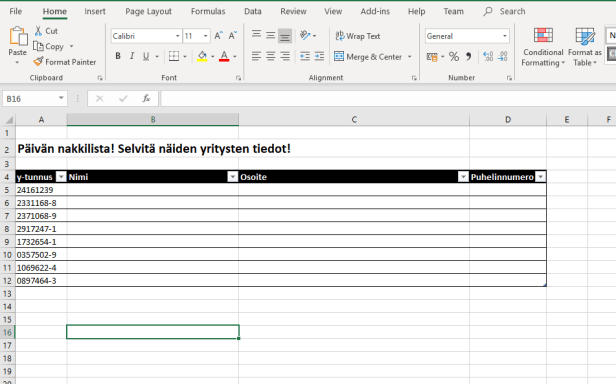Screen dimensions: 616x384
Task: Increase font size with the larger A
Action: tap(218, 36)
